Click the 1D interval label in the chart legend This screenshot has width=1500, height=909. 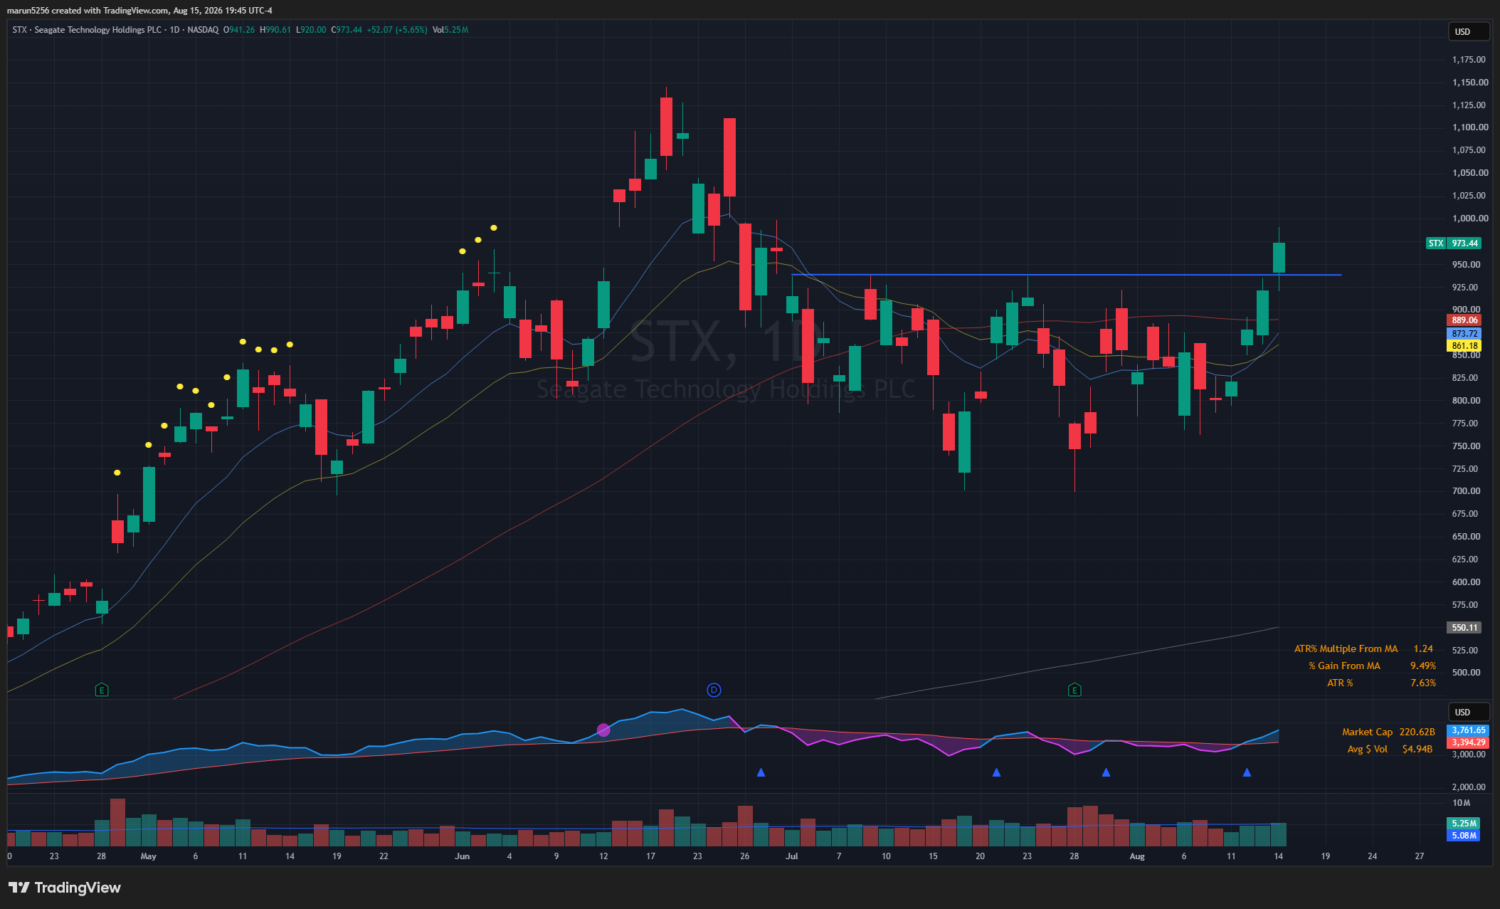click(175, 30)
